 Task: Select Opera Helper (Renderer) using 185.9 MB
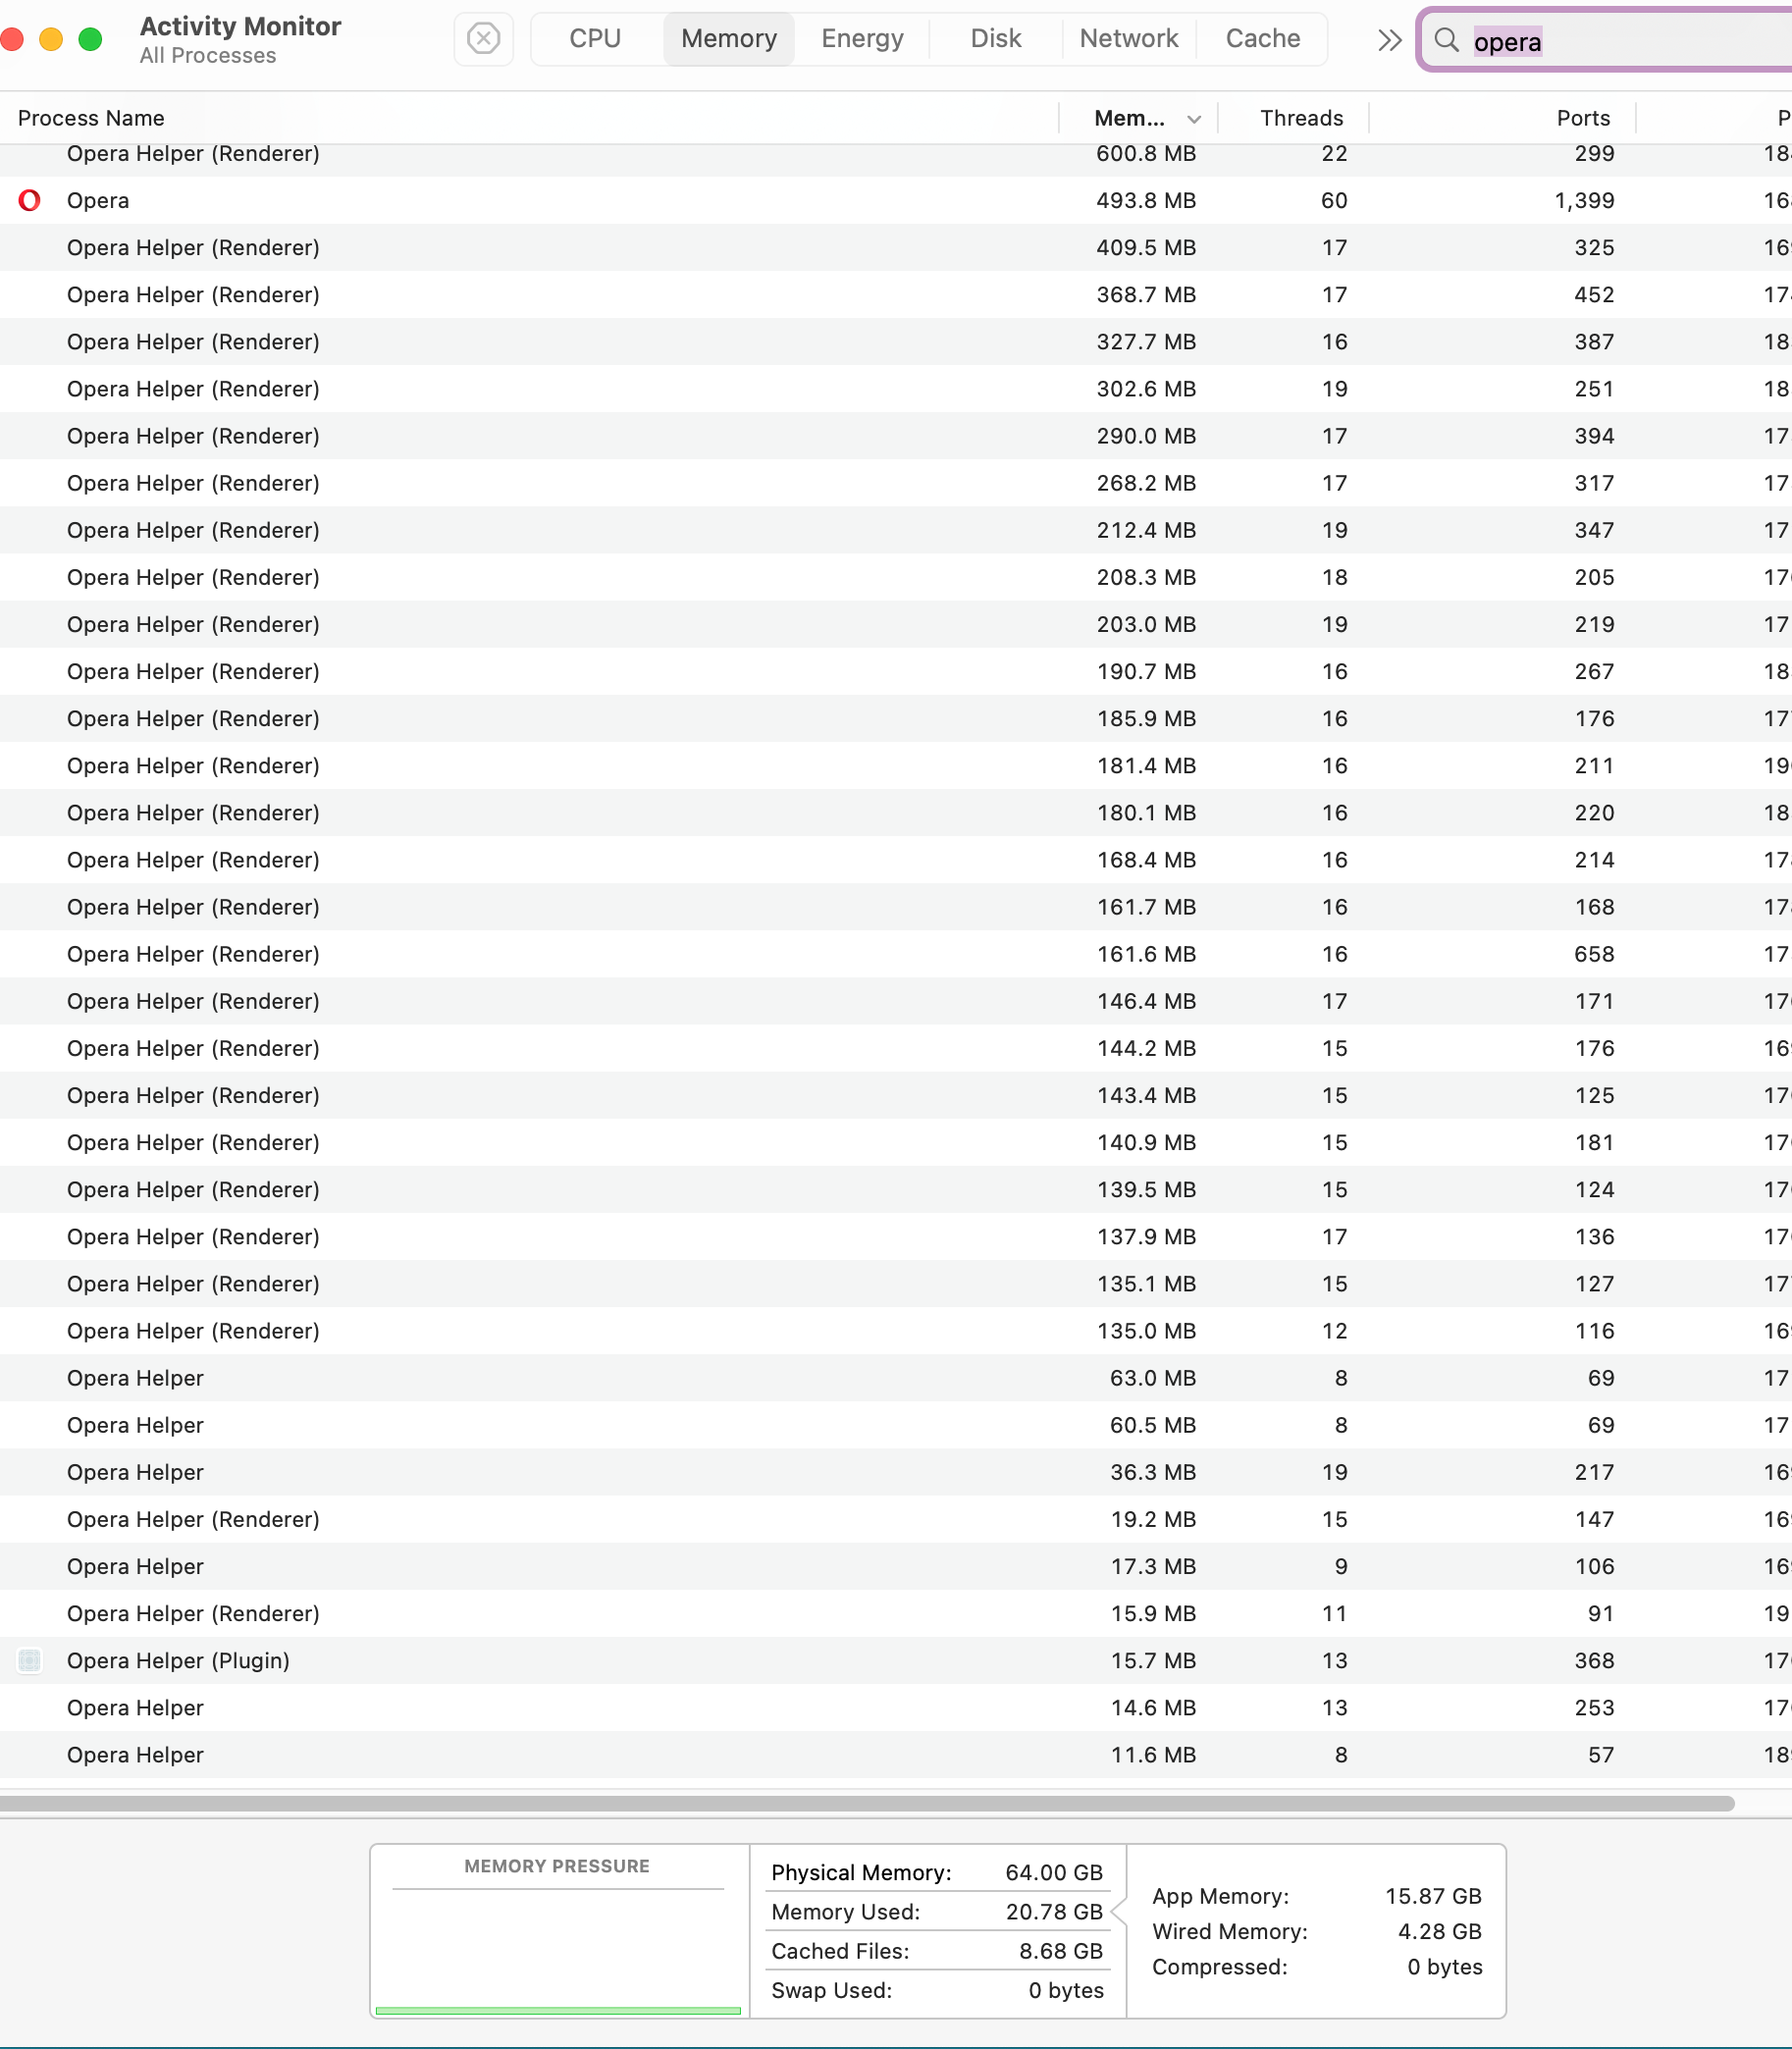click(896, 718)
